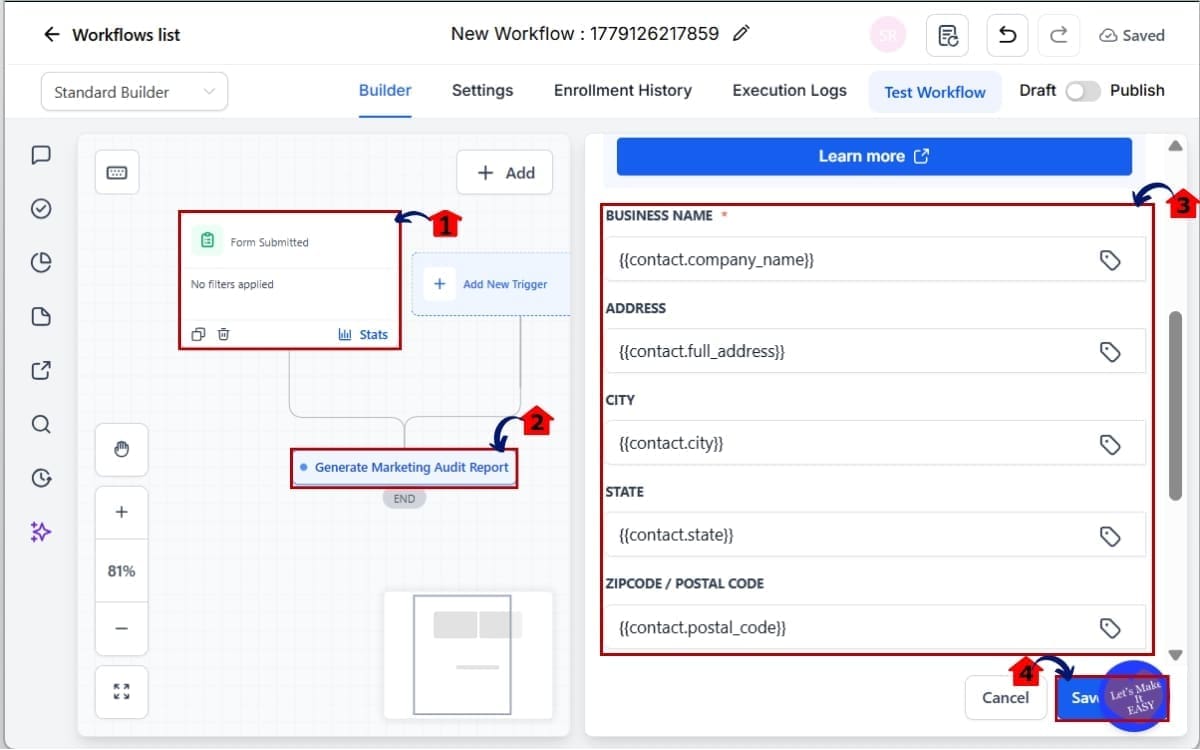Switch to the Settings tab

[482, 90]
